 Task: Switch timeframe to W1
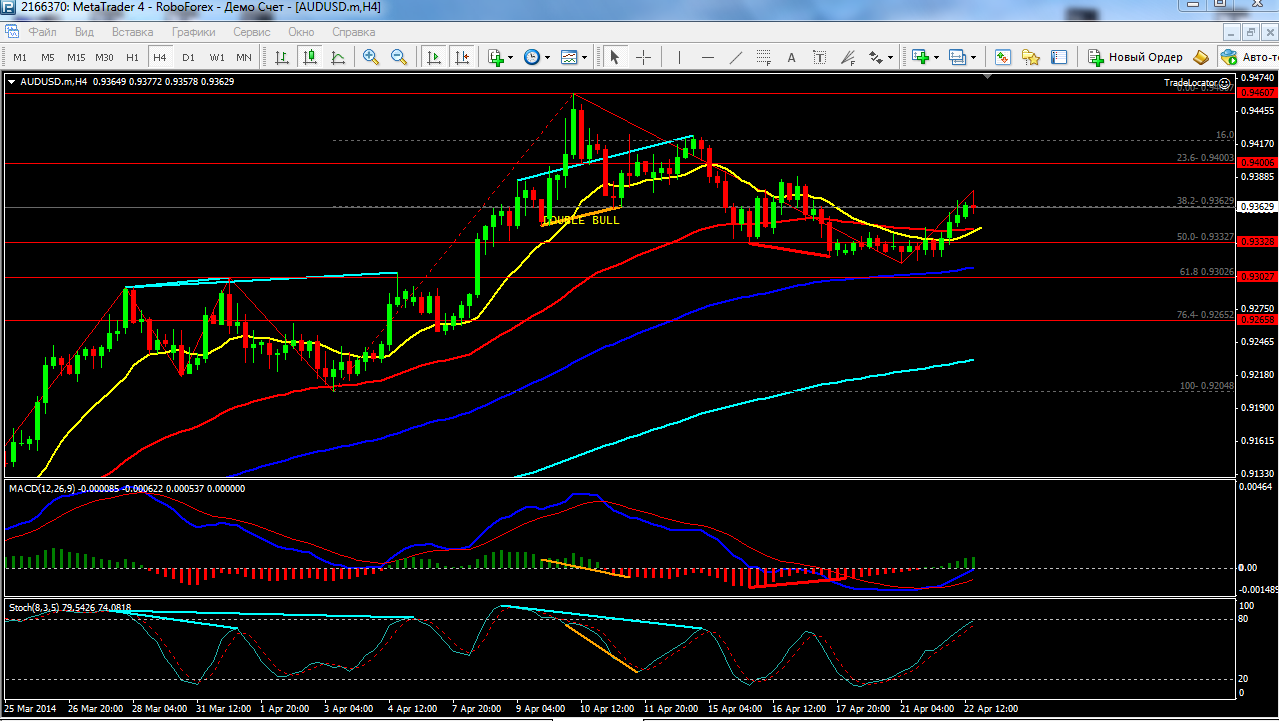coord(216,57)
